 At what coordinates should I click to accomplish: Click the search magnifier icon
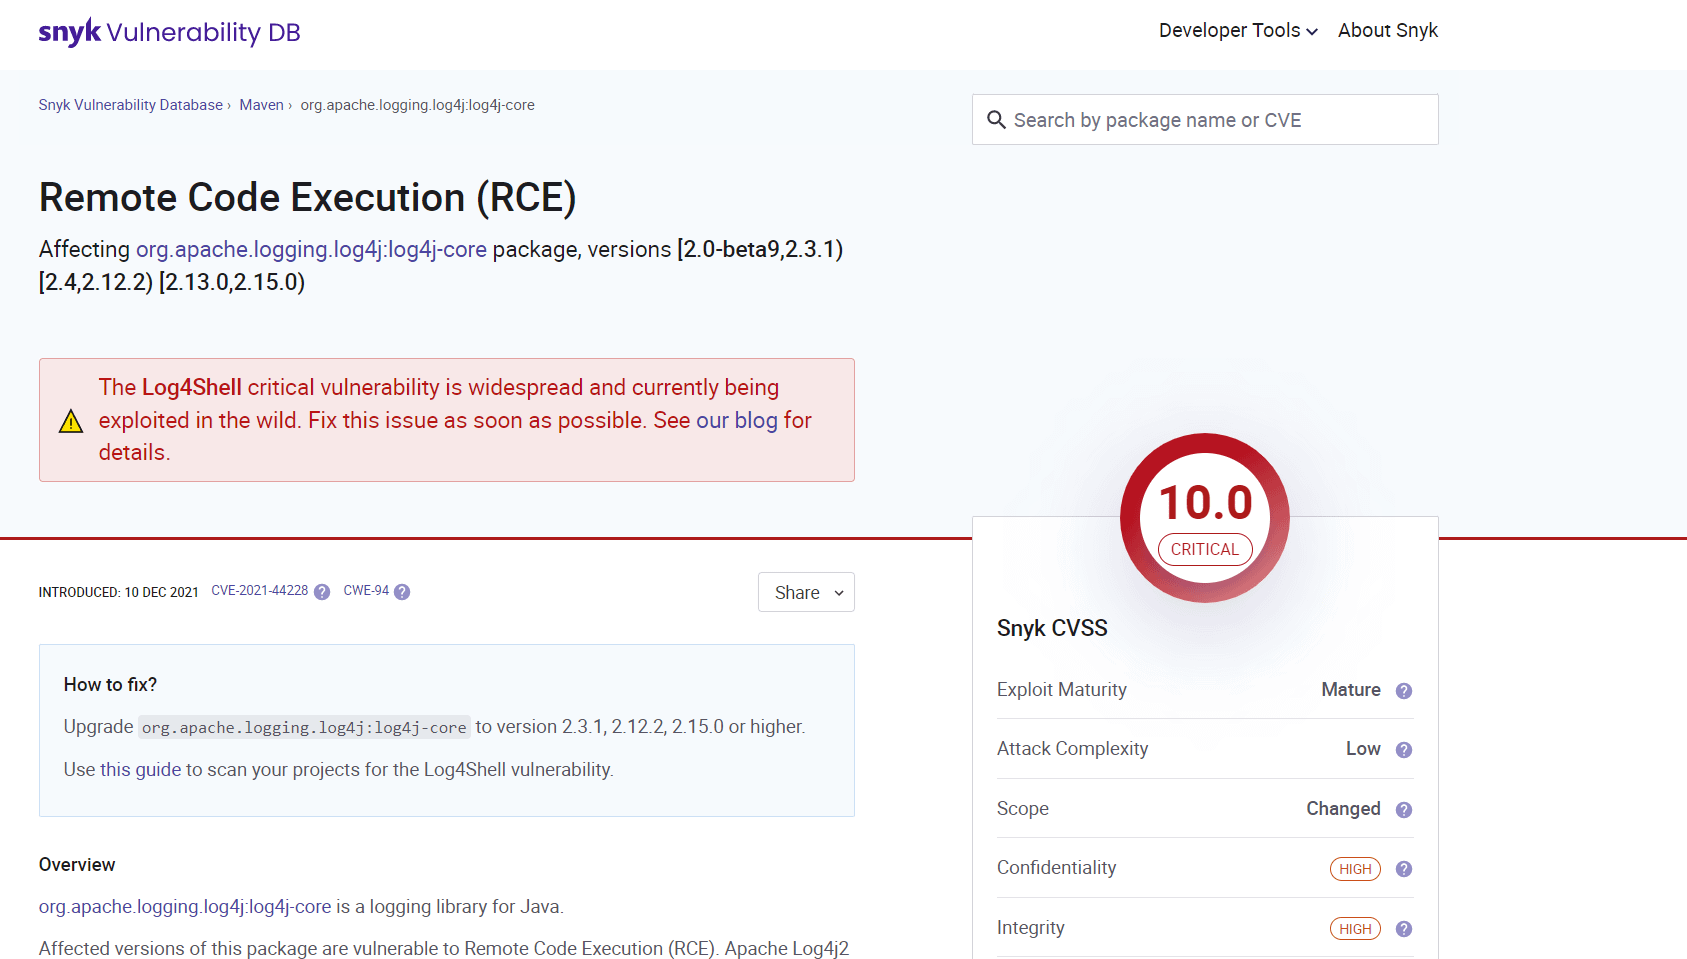(996, 120)
